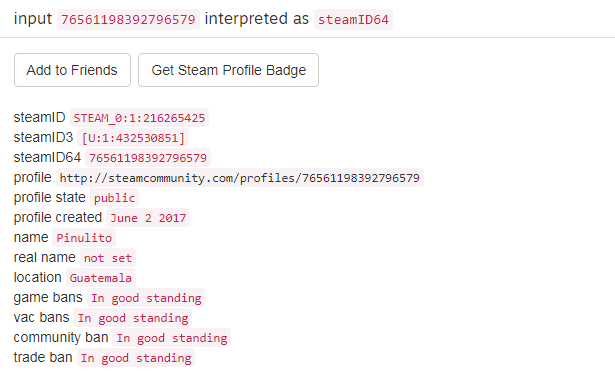Select the STEAM_0:1:216265425 steamID value
Viewport: 615px width, 382px height.
[x=139, y=118]
